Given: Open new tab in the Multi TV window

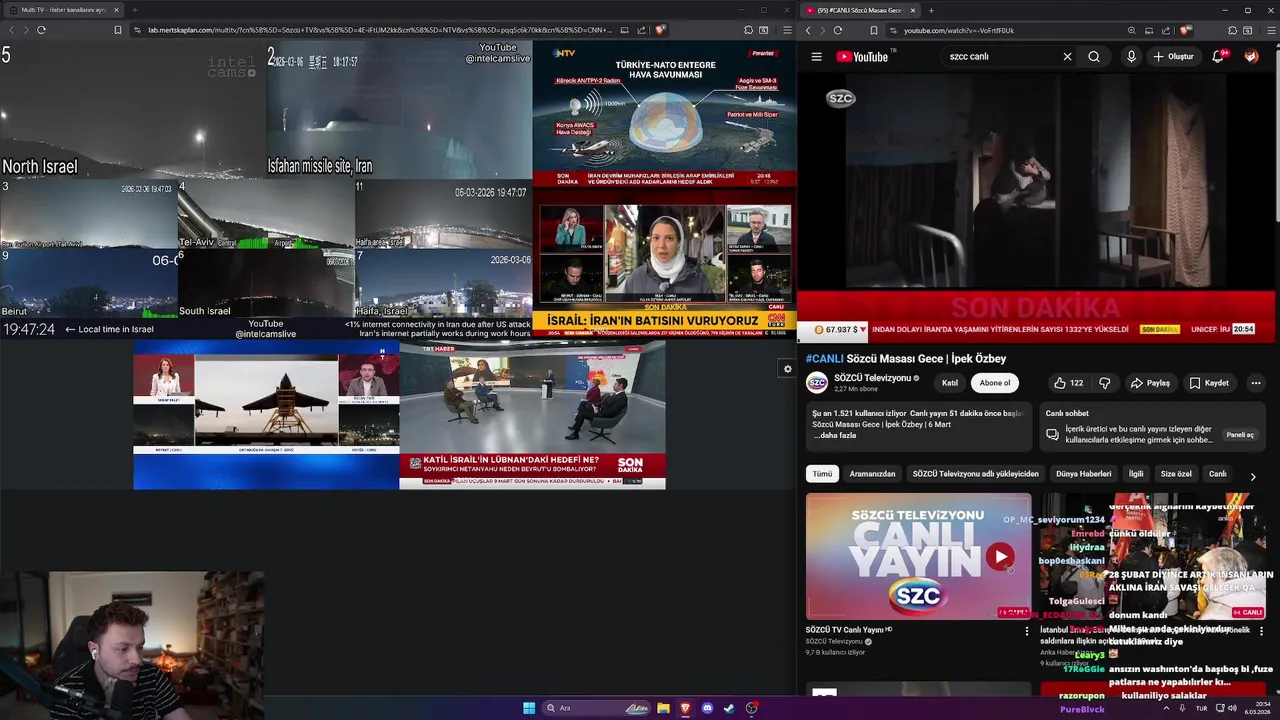Looking at the screenshot, I should click(x=134, y=10).
